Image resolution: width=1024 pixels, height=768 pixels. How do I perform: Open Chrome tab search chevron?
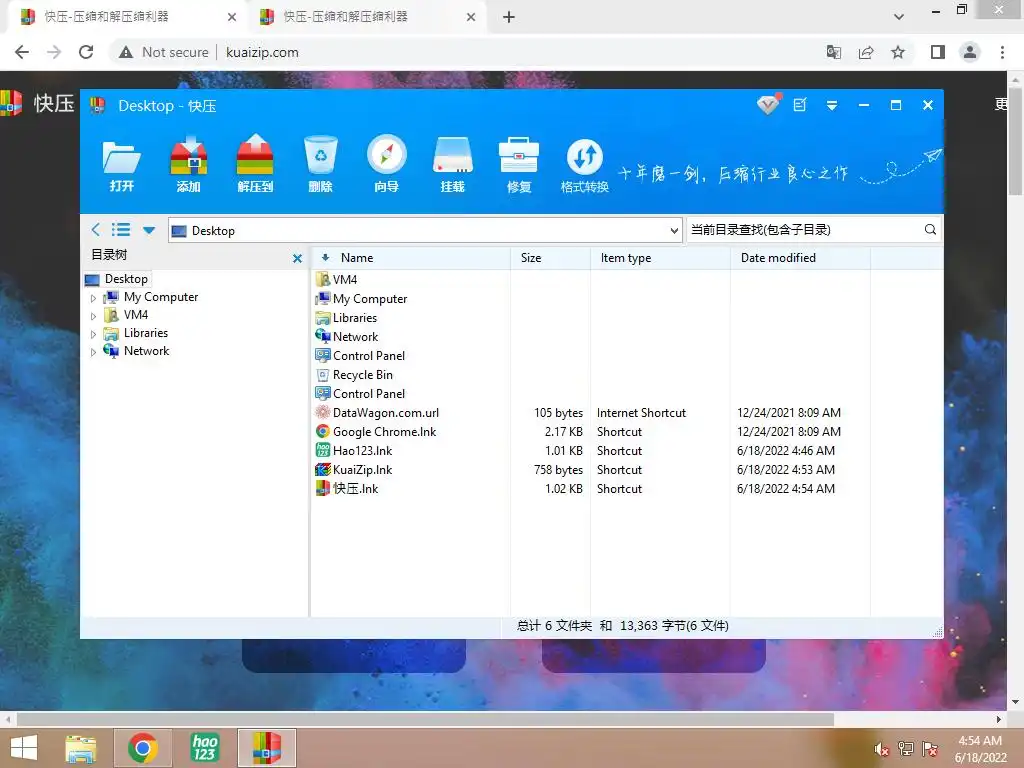899,17
